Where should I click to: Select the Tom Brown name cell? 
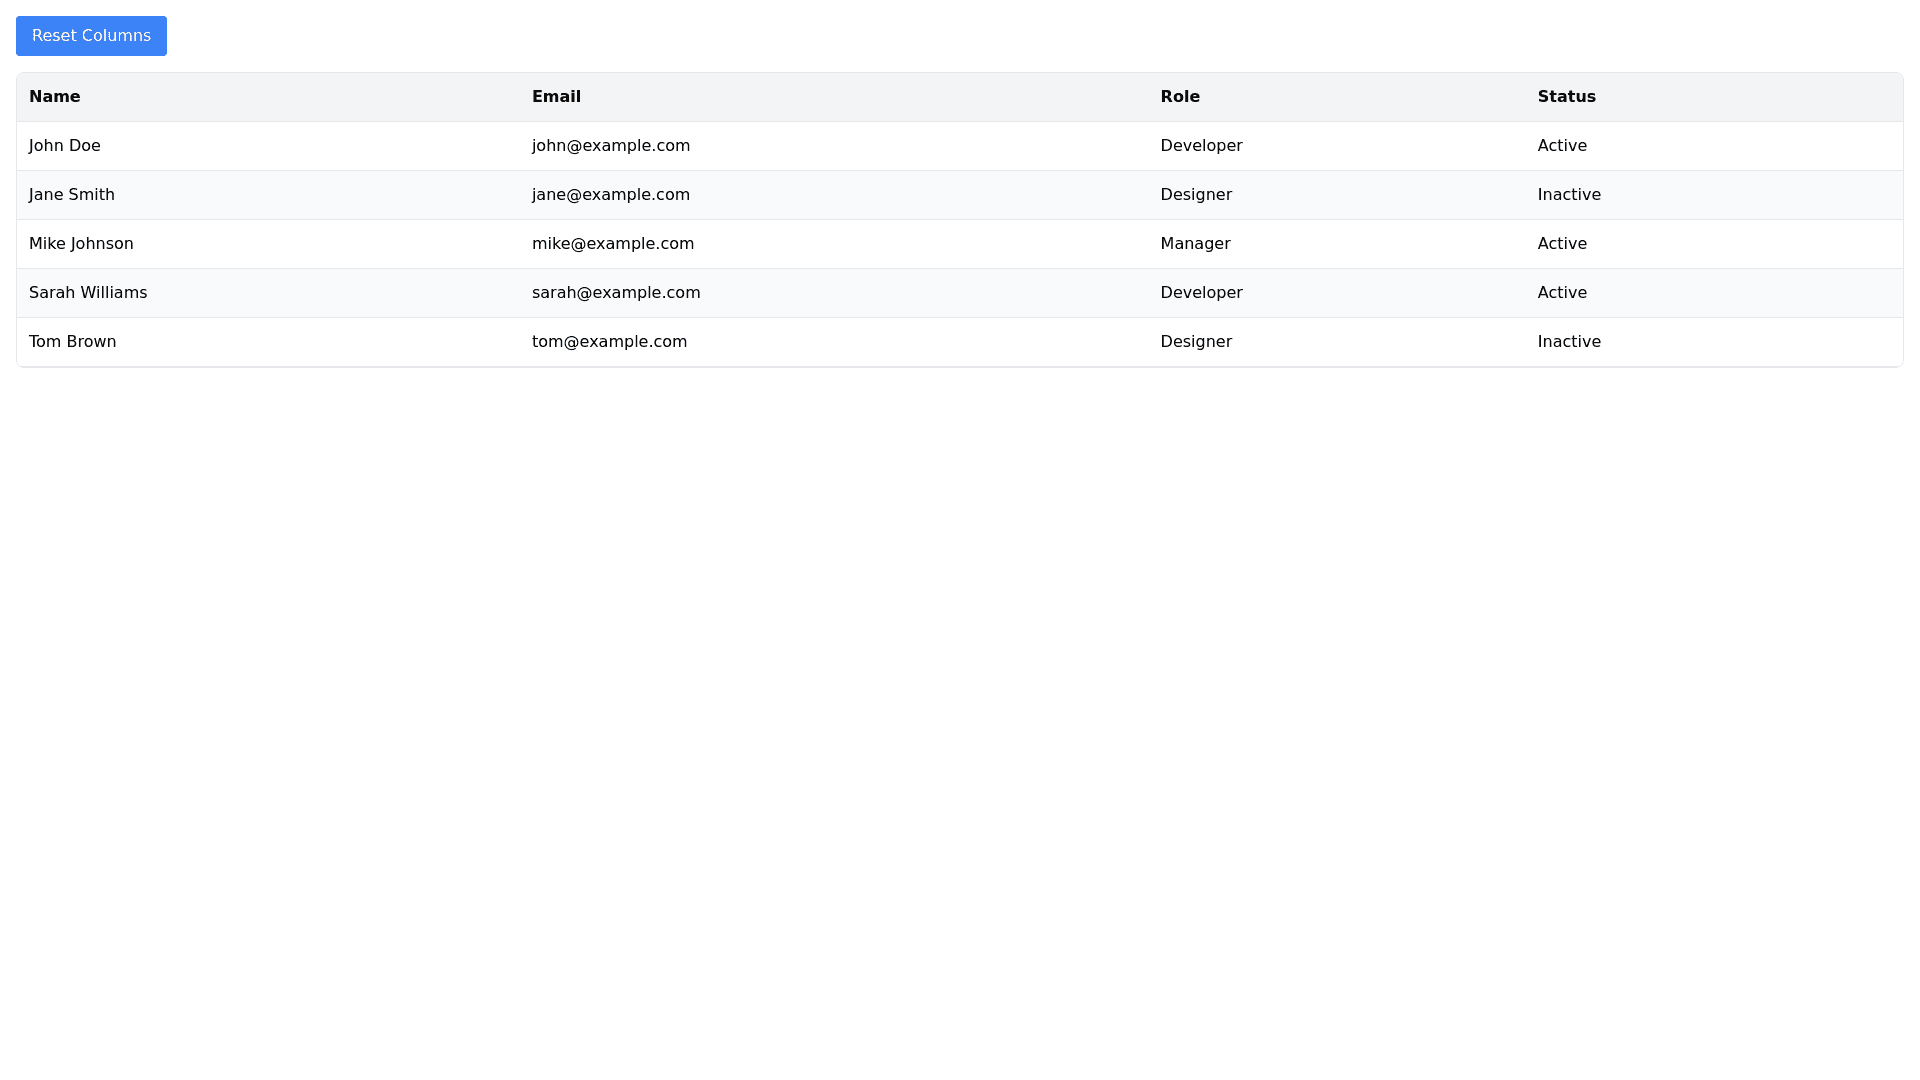(x=73, y=342)
